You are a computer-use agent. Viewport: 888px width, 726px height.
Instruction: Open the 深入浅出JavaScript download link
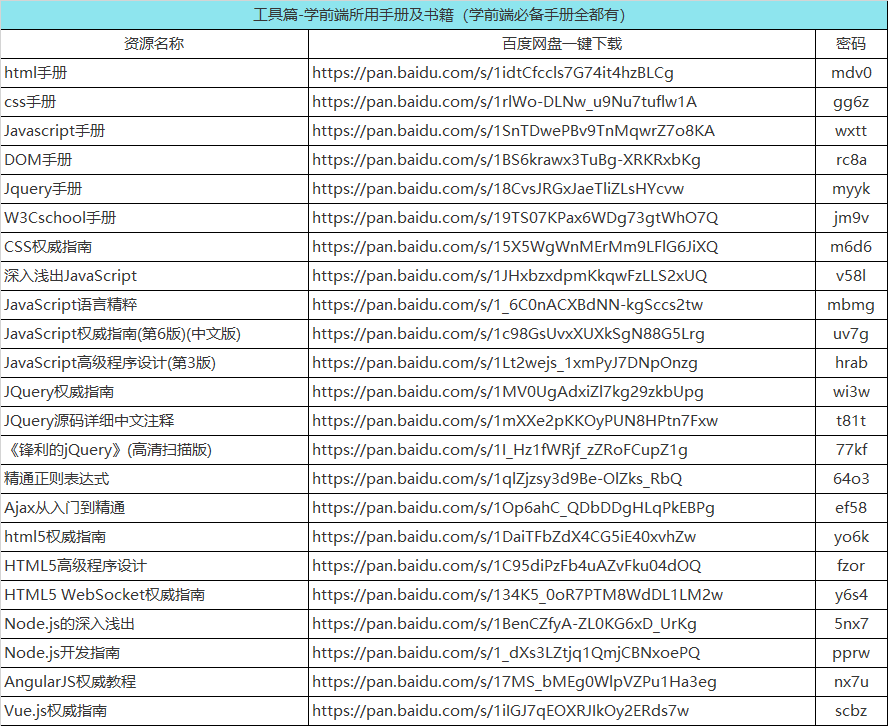[509, 276]
